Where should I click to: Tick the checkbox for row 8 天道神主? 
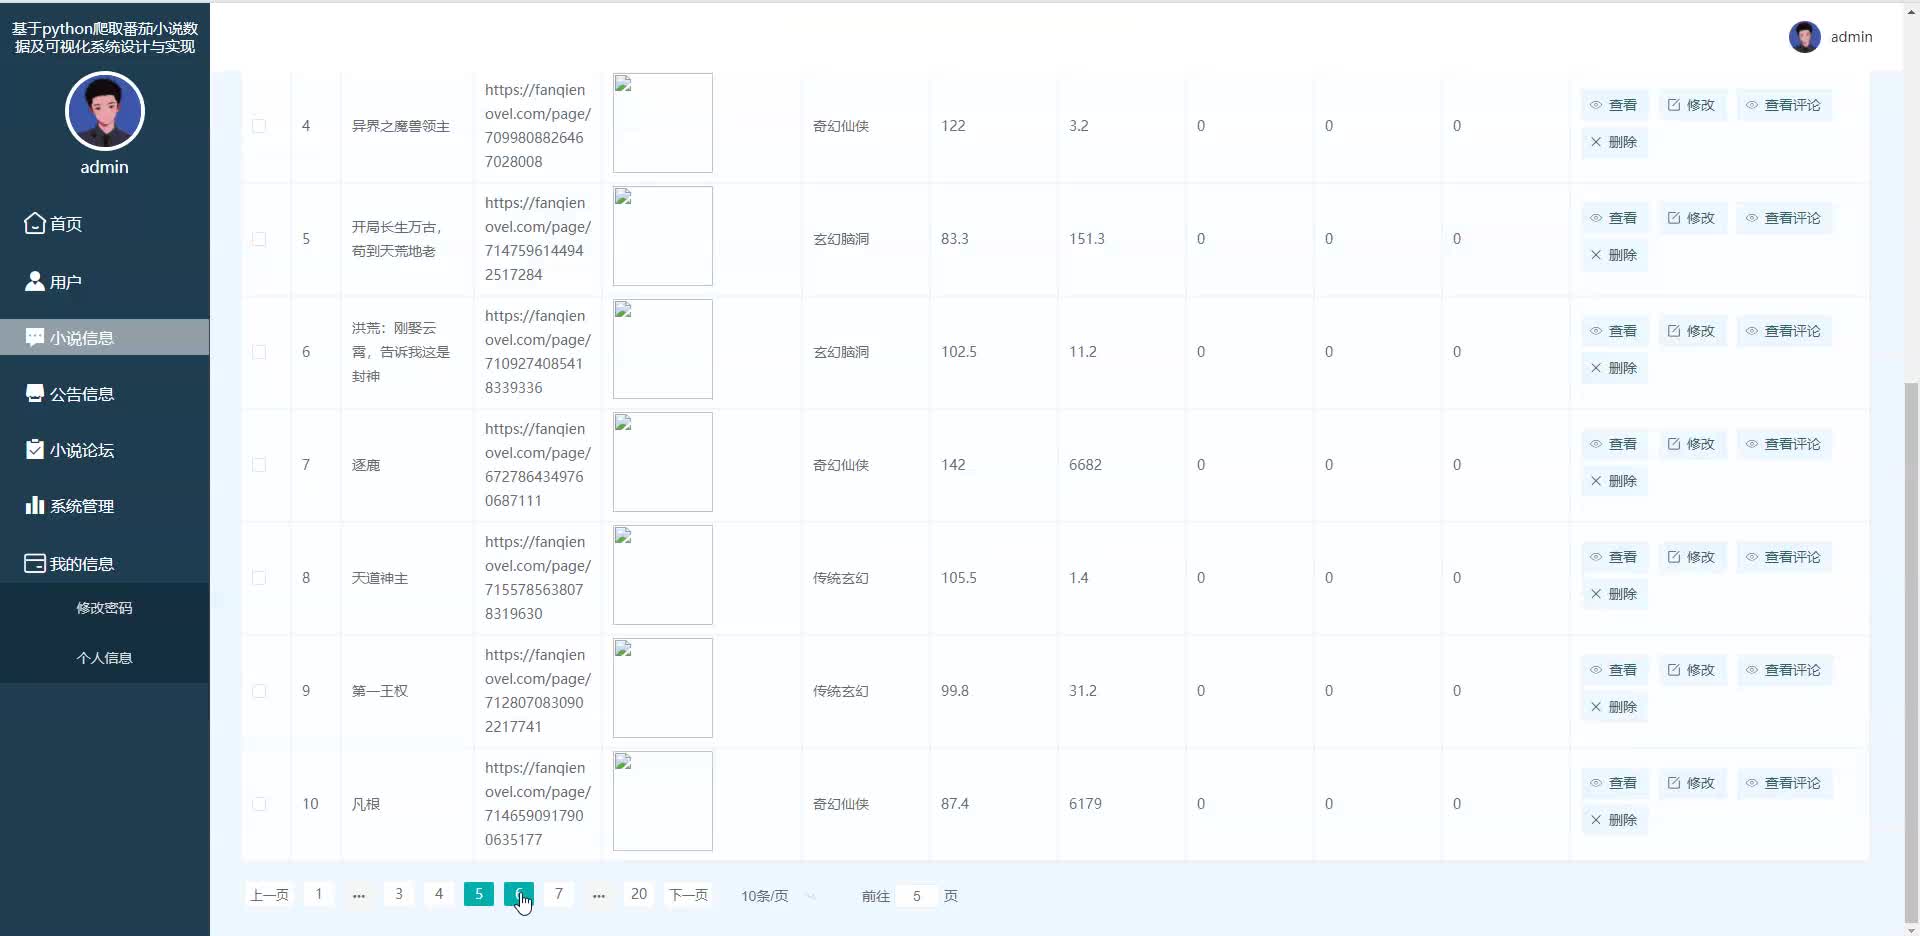tap(259, 578)
